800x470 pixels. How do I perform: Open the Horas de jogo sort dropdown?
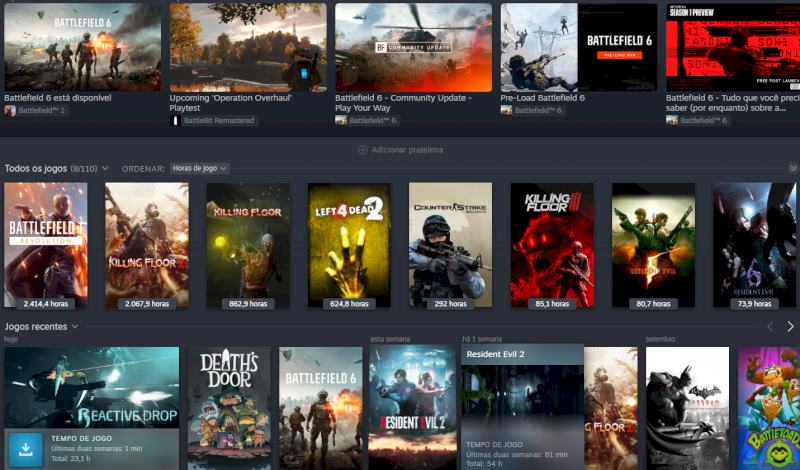pos(199,168)
